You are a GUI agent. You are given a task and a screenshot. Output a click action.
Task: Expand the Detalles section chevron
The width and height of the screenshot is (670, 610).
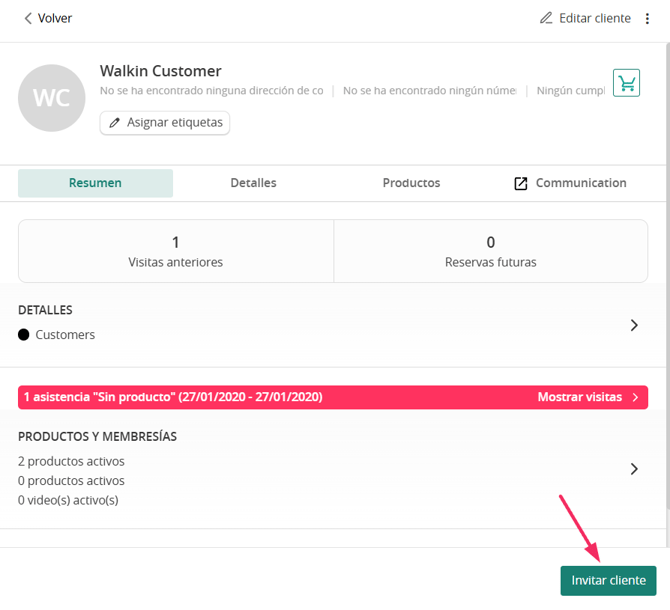click(634, 325)
